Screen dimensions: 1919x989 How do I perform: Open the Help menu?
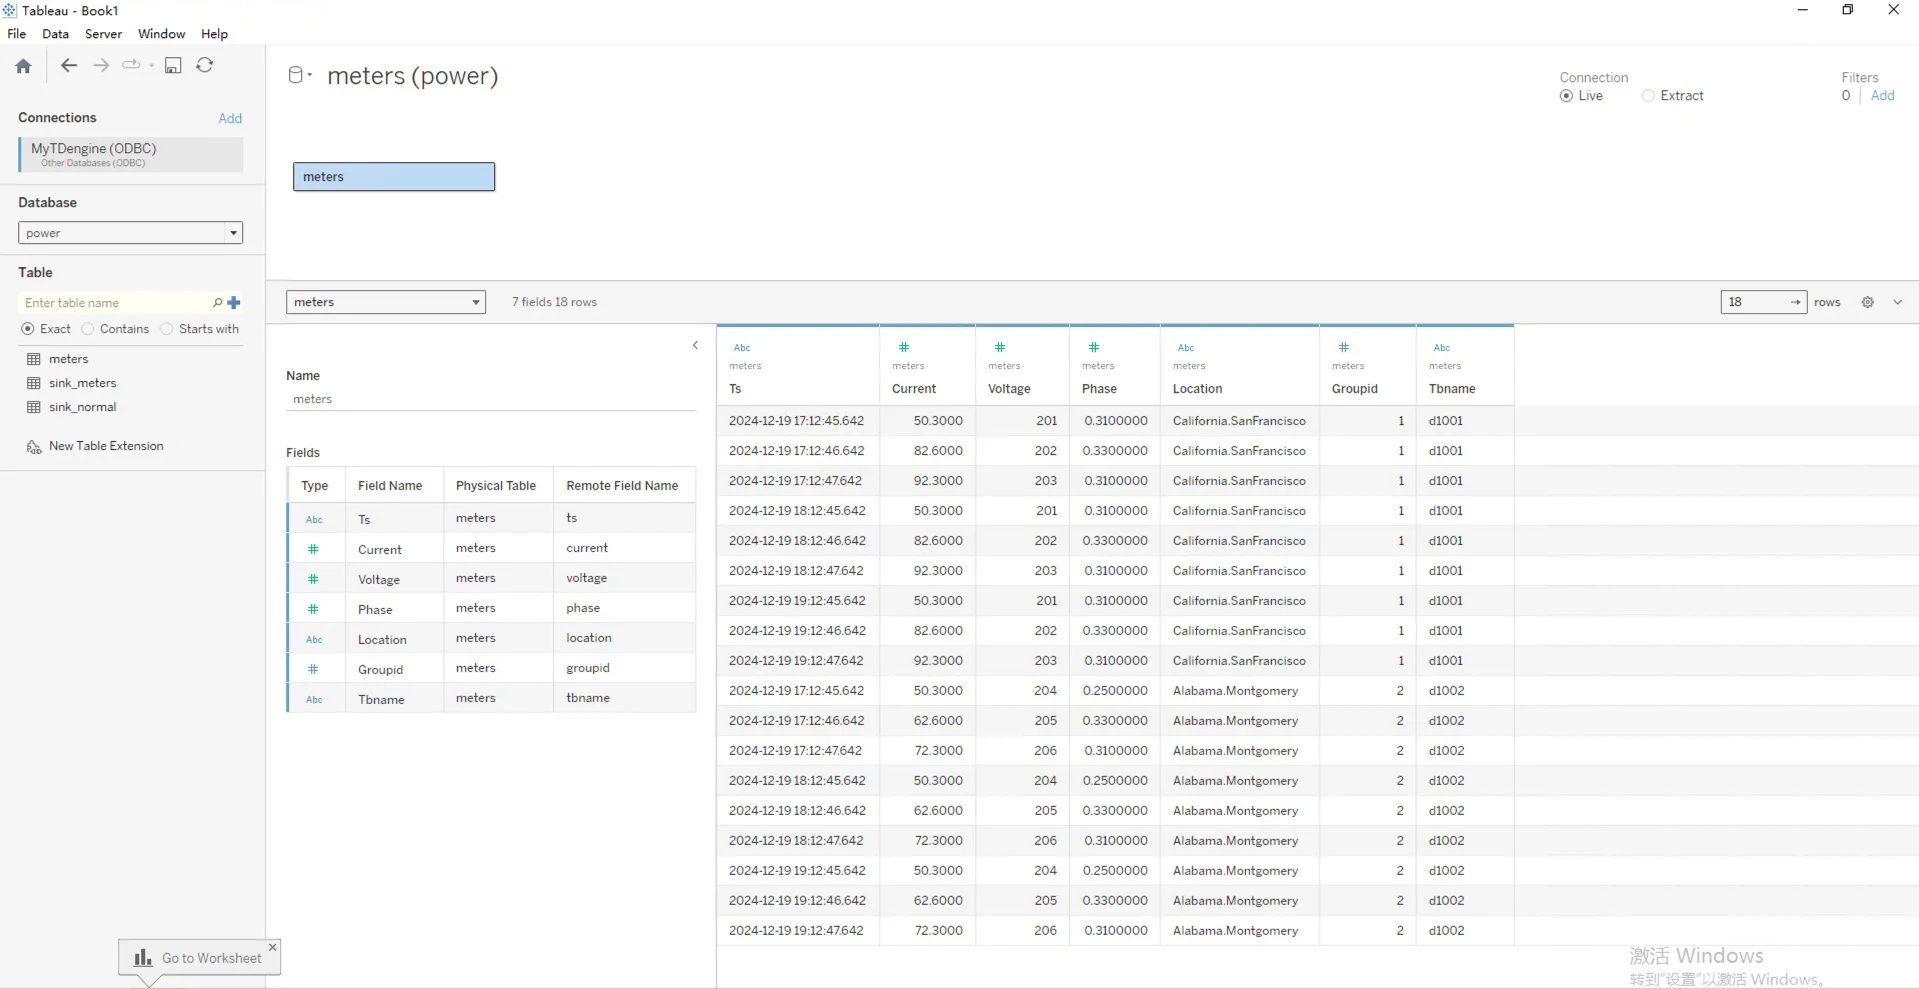pos(215,34)
